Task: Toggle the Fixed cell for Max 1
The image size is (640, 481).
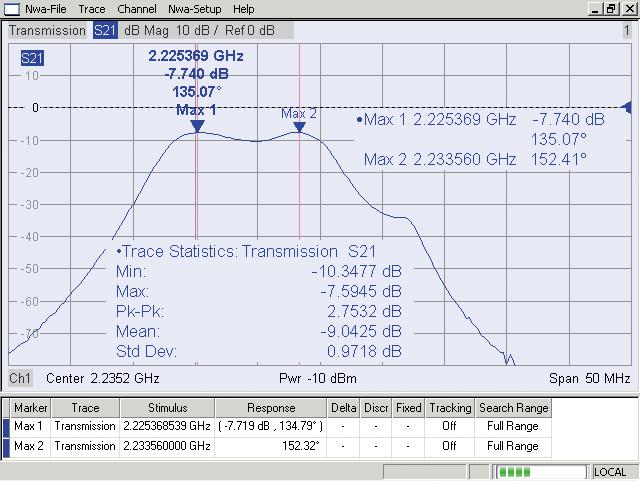Action: coord(408,426)
